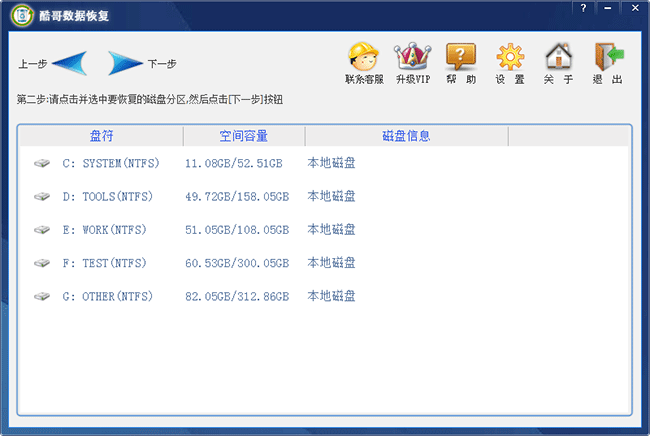Click capacity 51.05GB/108.05GB
This screenshot has height=436, width=650.
(237, 230)
